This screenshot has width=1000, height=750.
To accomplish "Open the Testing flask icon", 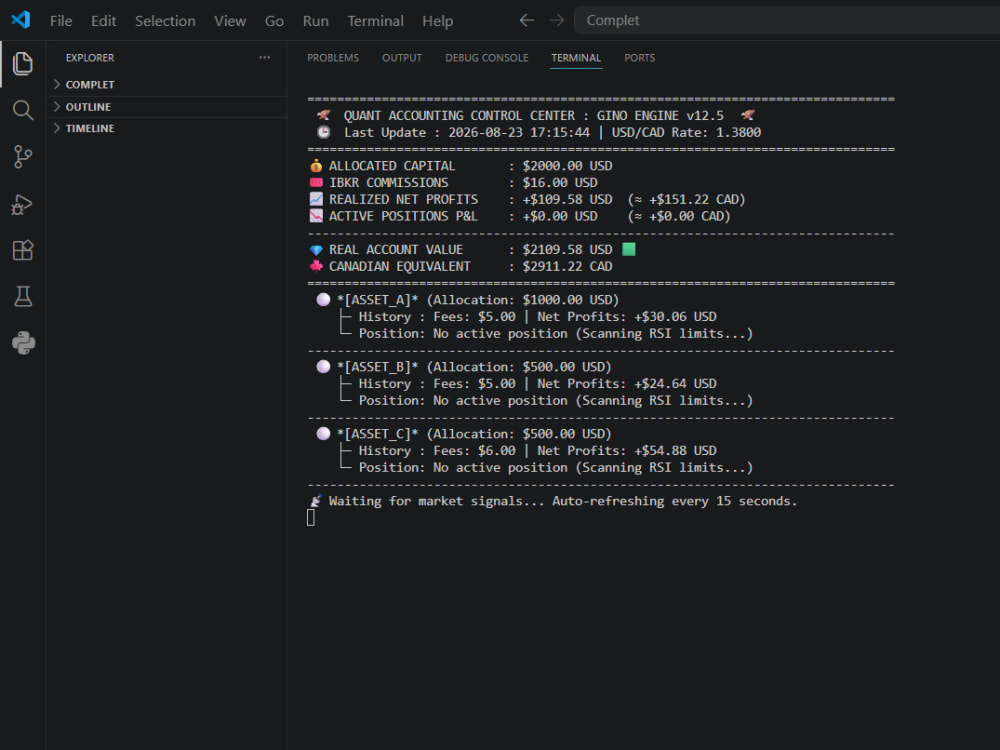I will tap(23, 297).
